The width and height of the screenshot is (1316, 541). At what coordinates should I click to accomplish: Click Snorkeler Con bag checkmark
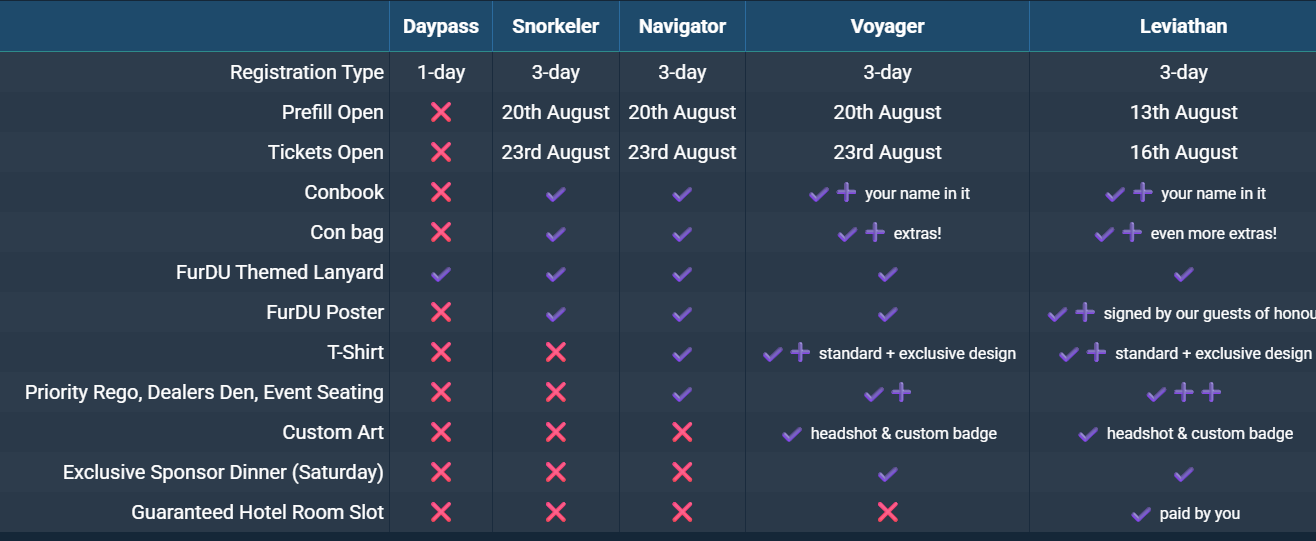556,233
